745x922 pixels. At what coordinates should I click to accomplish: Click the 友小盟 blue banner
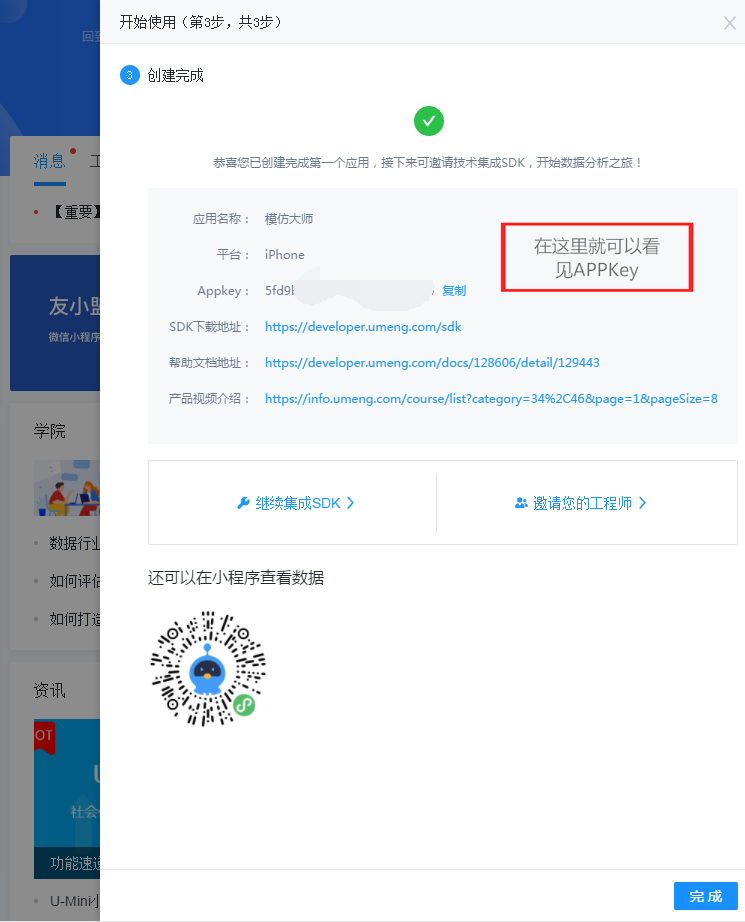55,322
